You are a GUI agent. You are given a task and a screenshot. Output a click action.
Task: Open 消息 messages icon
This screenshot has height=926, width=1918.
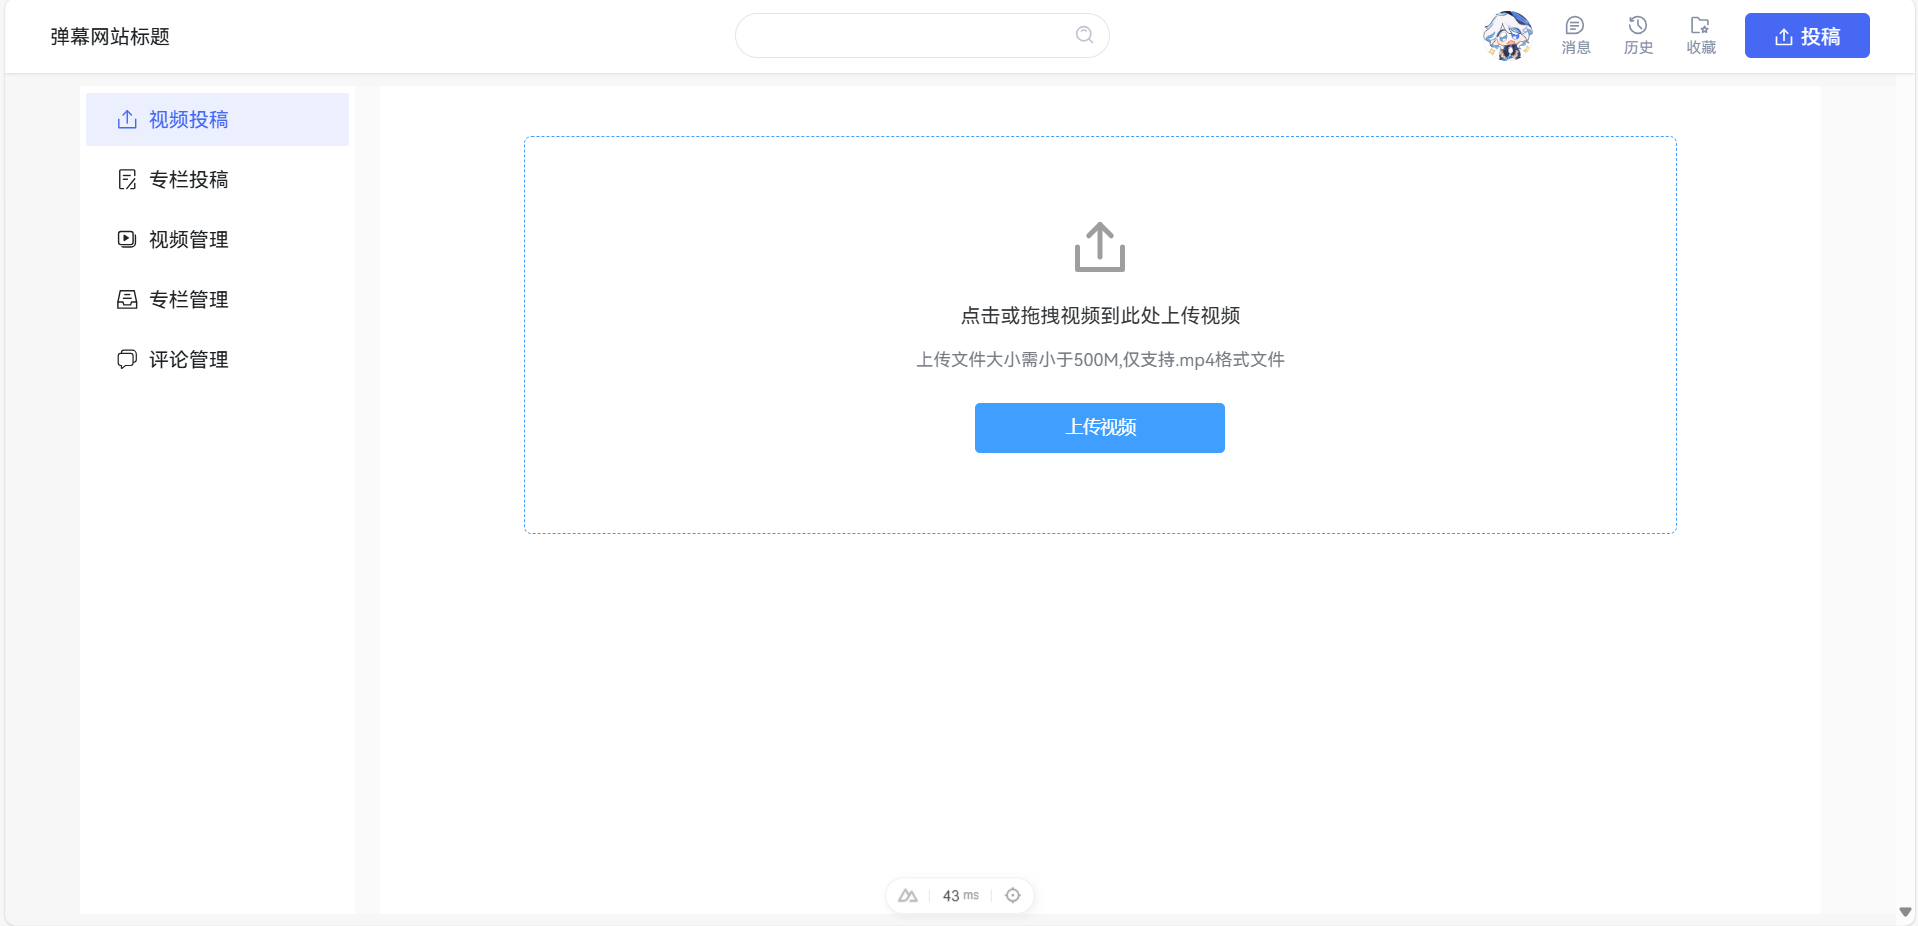pyautogui.click(x=1575, y=36)
